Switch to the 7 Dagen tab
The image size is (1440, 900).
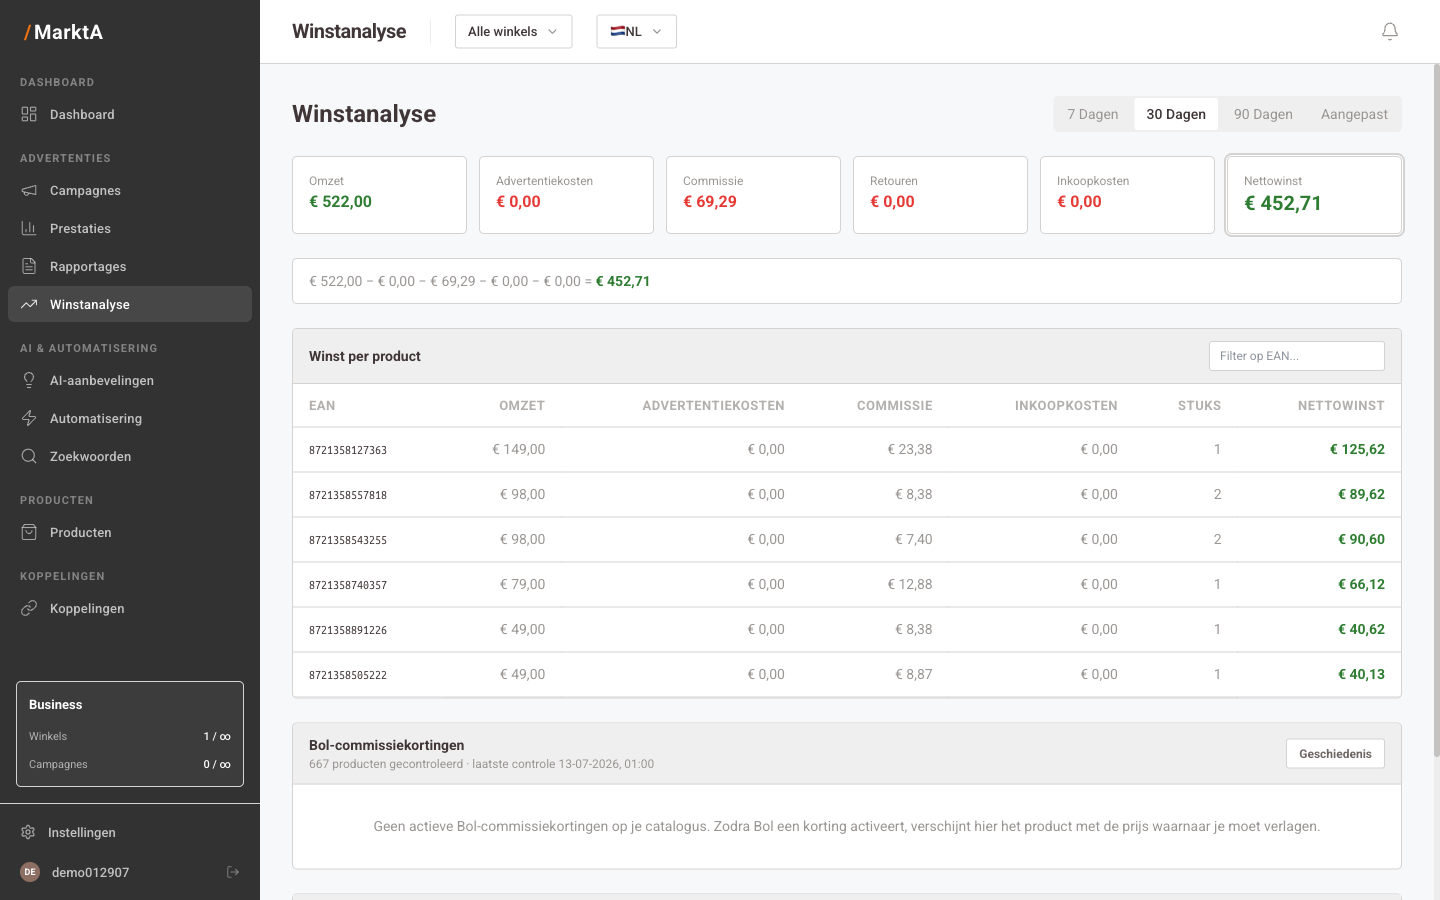[1093, 114]
